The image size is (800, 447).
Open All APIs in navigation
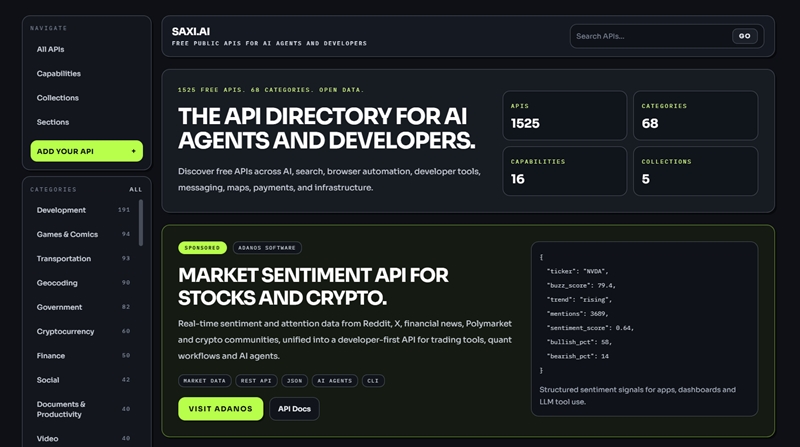point(51,49)
